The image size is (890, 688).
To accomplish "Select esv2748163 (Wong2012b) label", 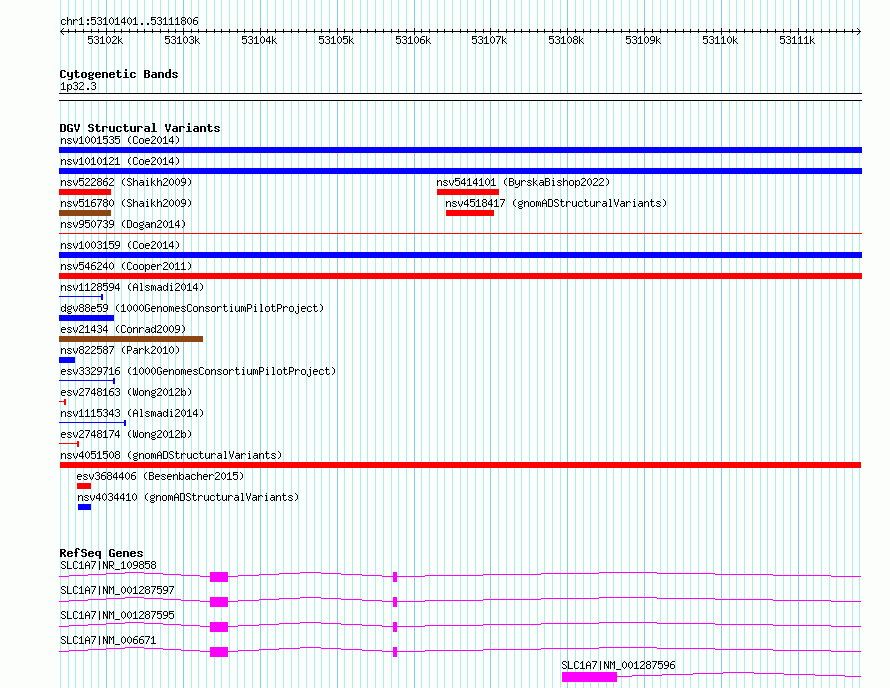I will tap(126, 392).
